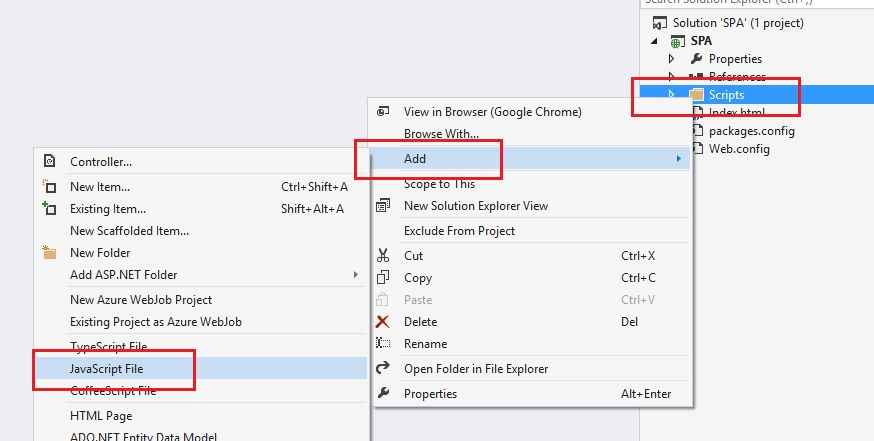The width and height of the screenshot is (874, 441).
Task: Choose JavaScript File from Add submenu
Action: [106, 369]
